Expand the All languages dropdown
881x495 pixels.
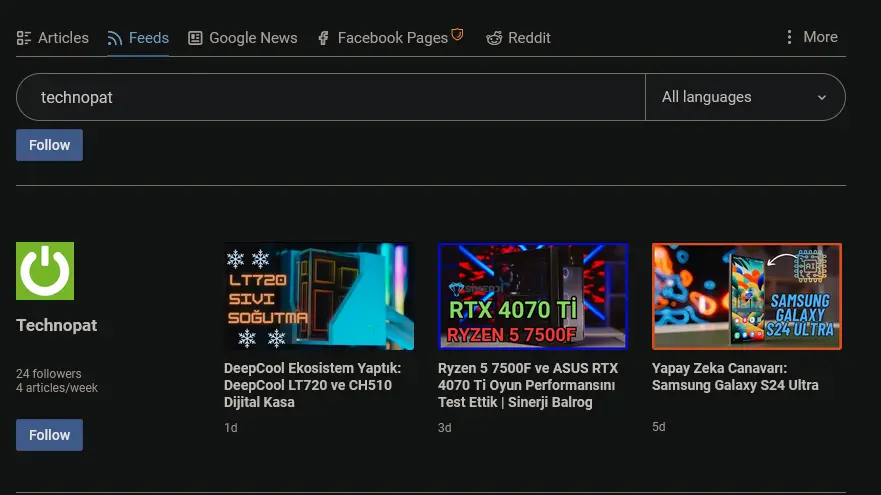tap(745, 97)
